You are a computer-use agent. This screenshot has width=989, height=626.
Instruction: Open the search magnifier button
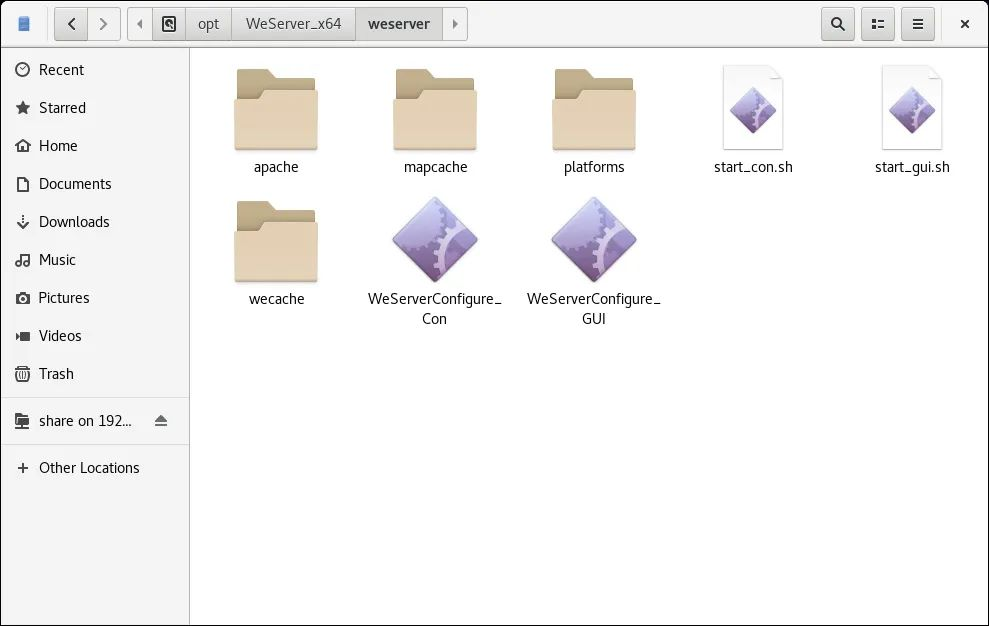838,24
